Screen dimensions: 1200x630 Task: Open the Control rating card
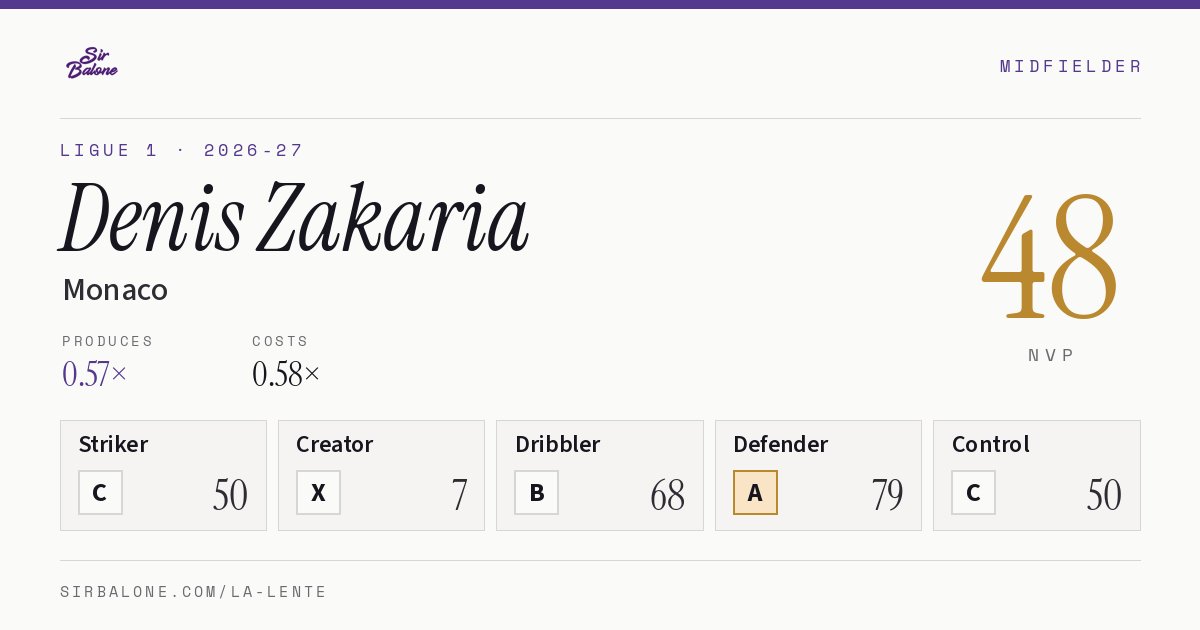click(1037, 475)
